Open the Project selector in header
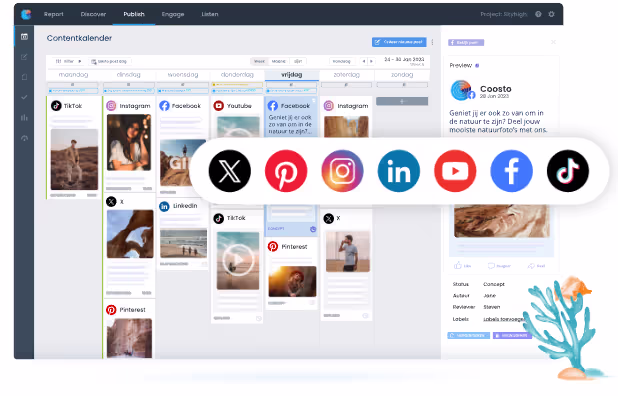618x396 pixels. 504,14
